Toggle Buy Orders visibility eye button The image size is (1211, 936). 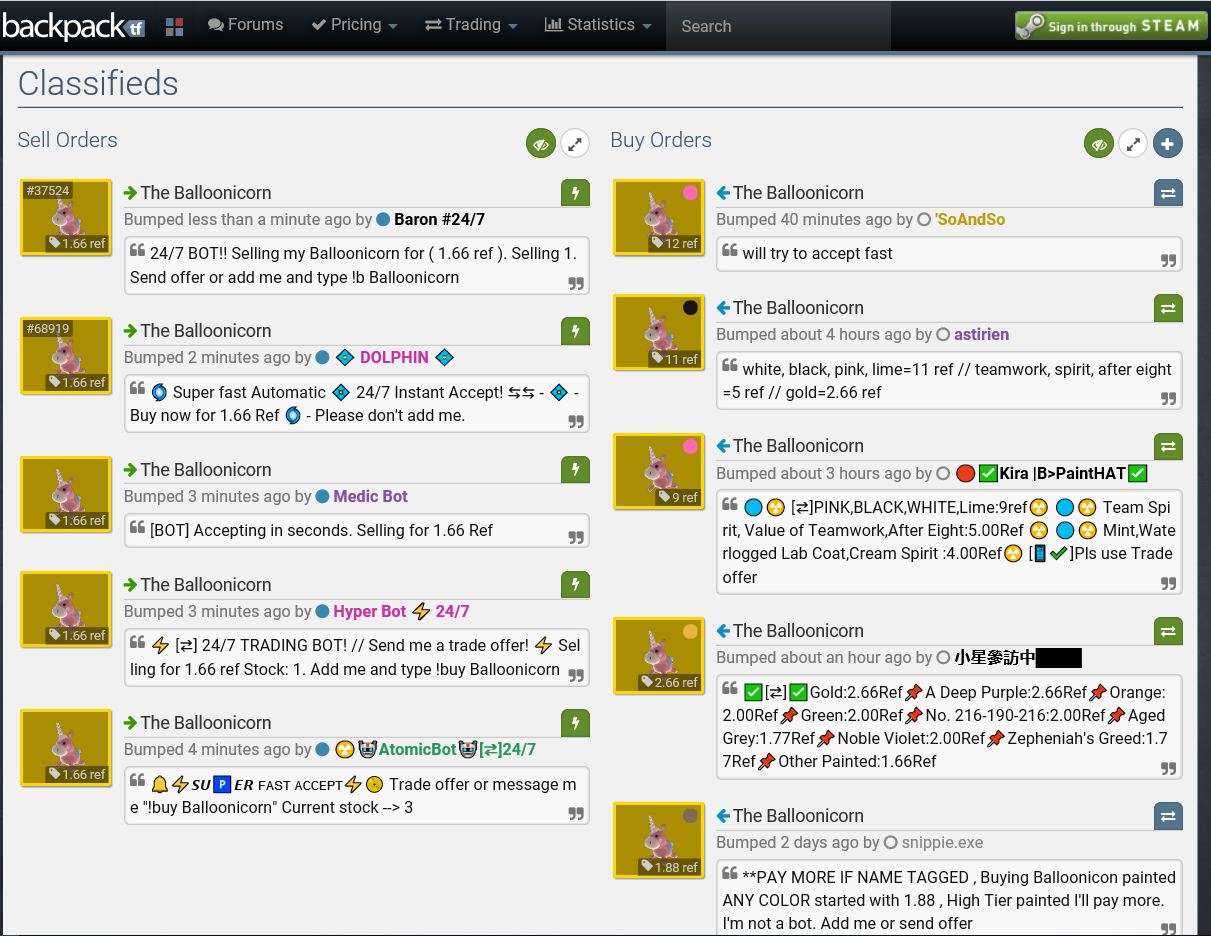1099,144
